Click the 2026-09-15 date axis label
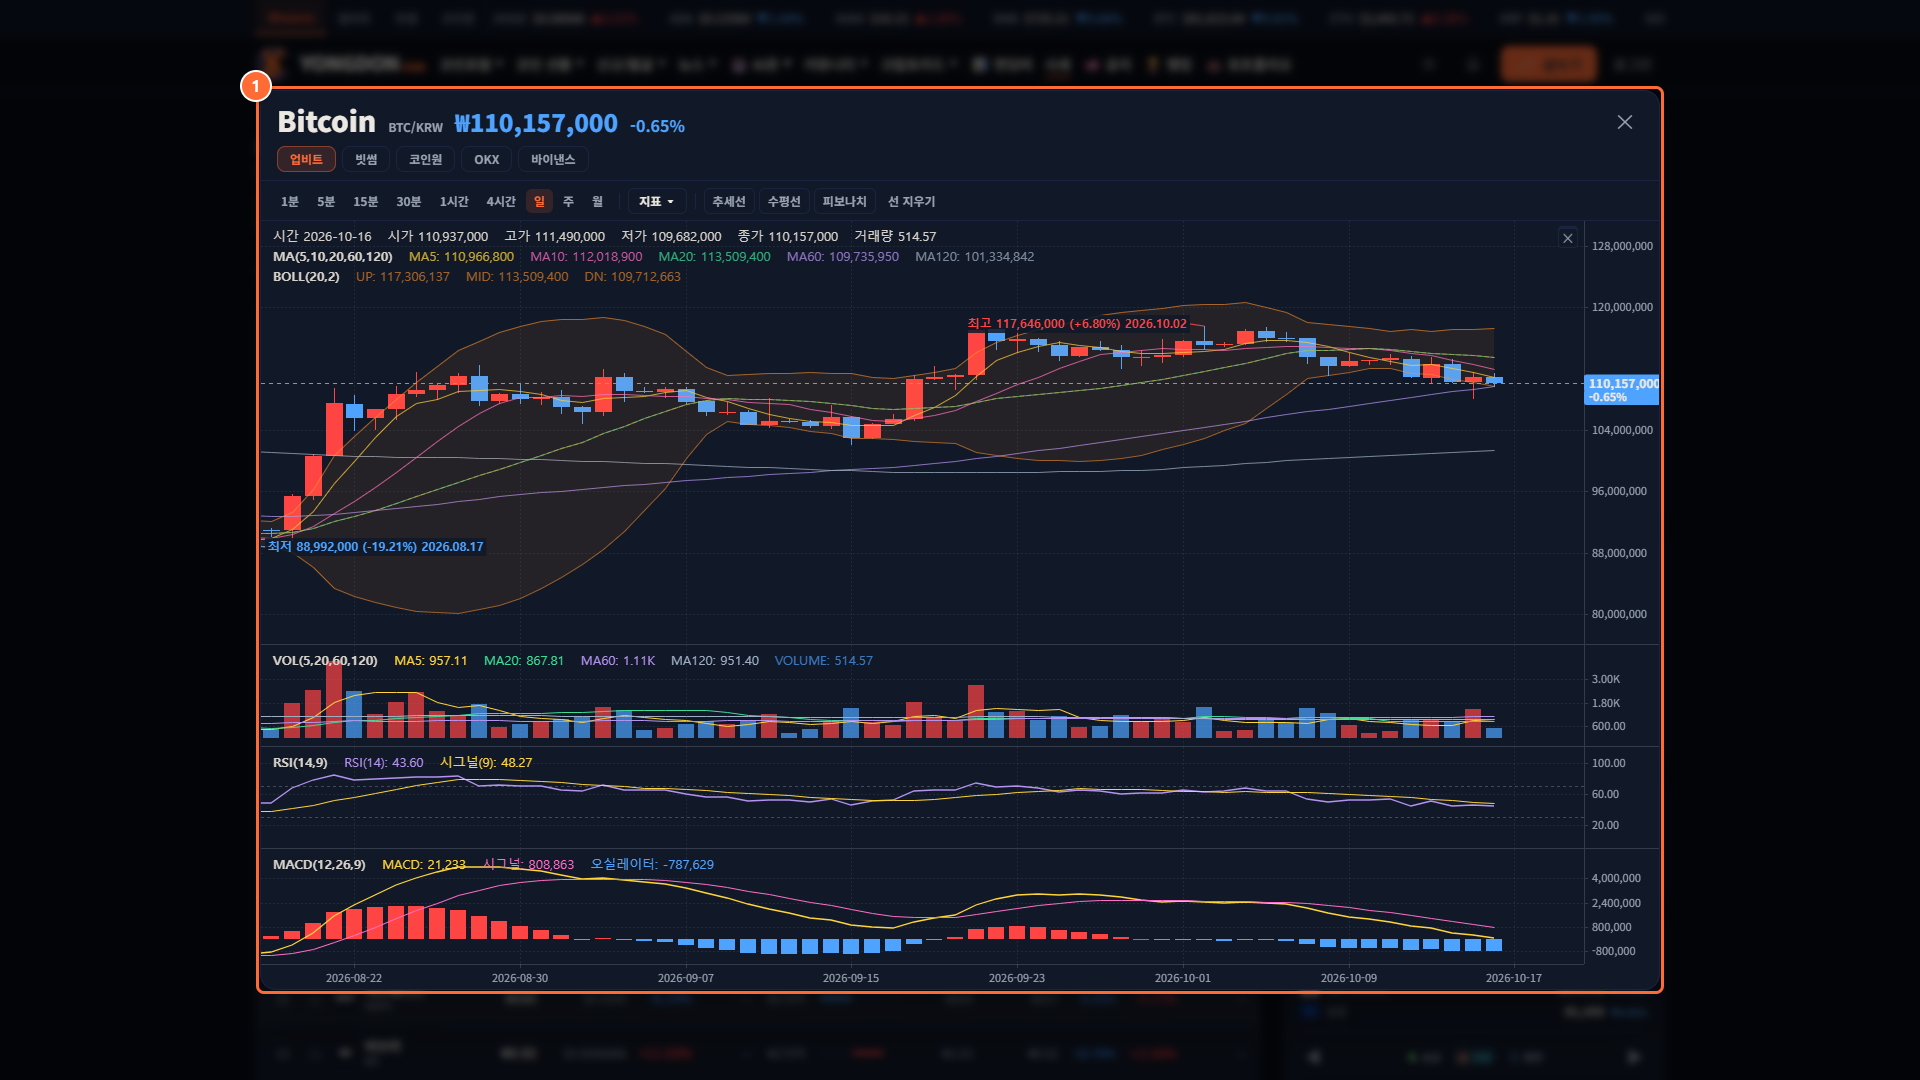Screen dimensions: 1920x1080 coord(851,978)
